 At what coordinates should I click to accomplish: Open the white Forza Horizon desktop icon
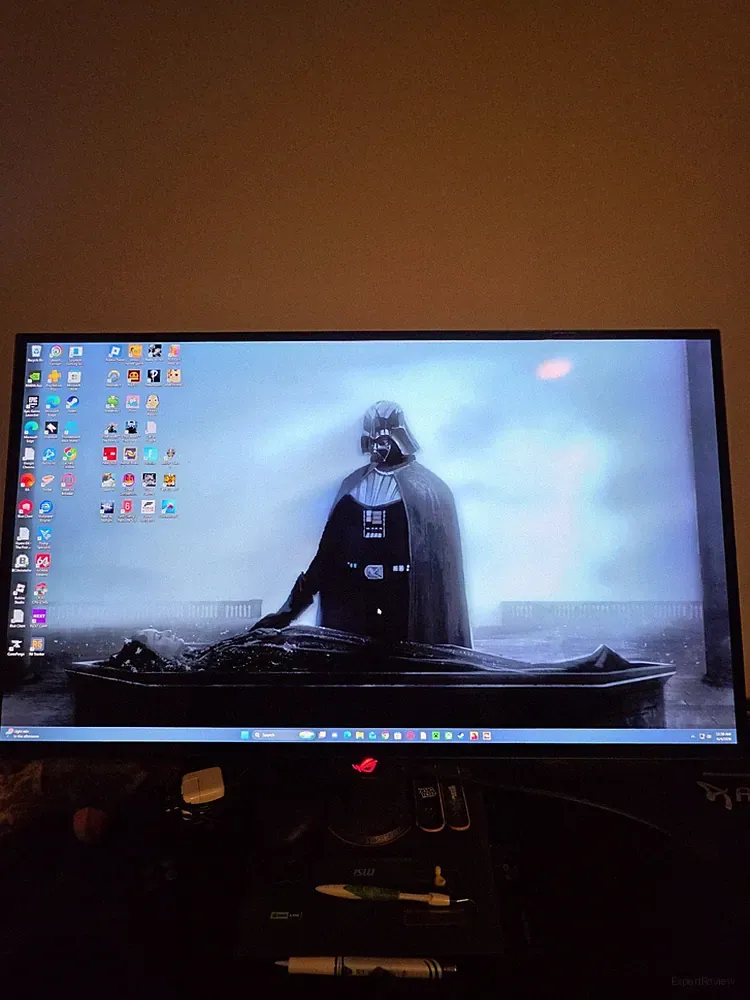(x=148, y=506)
